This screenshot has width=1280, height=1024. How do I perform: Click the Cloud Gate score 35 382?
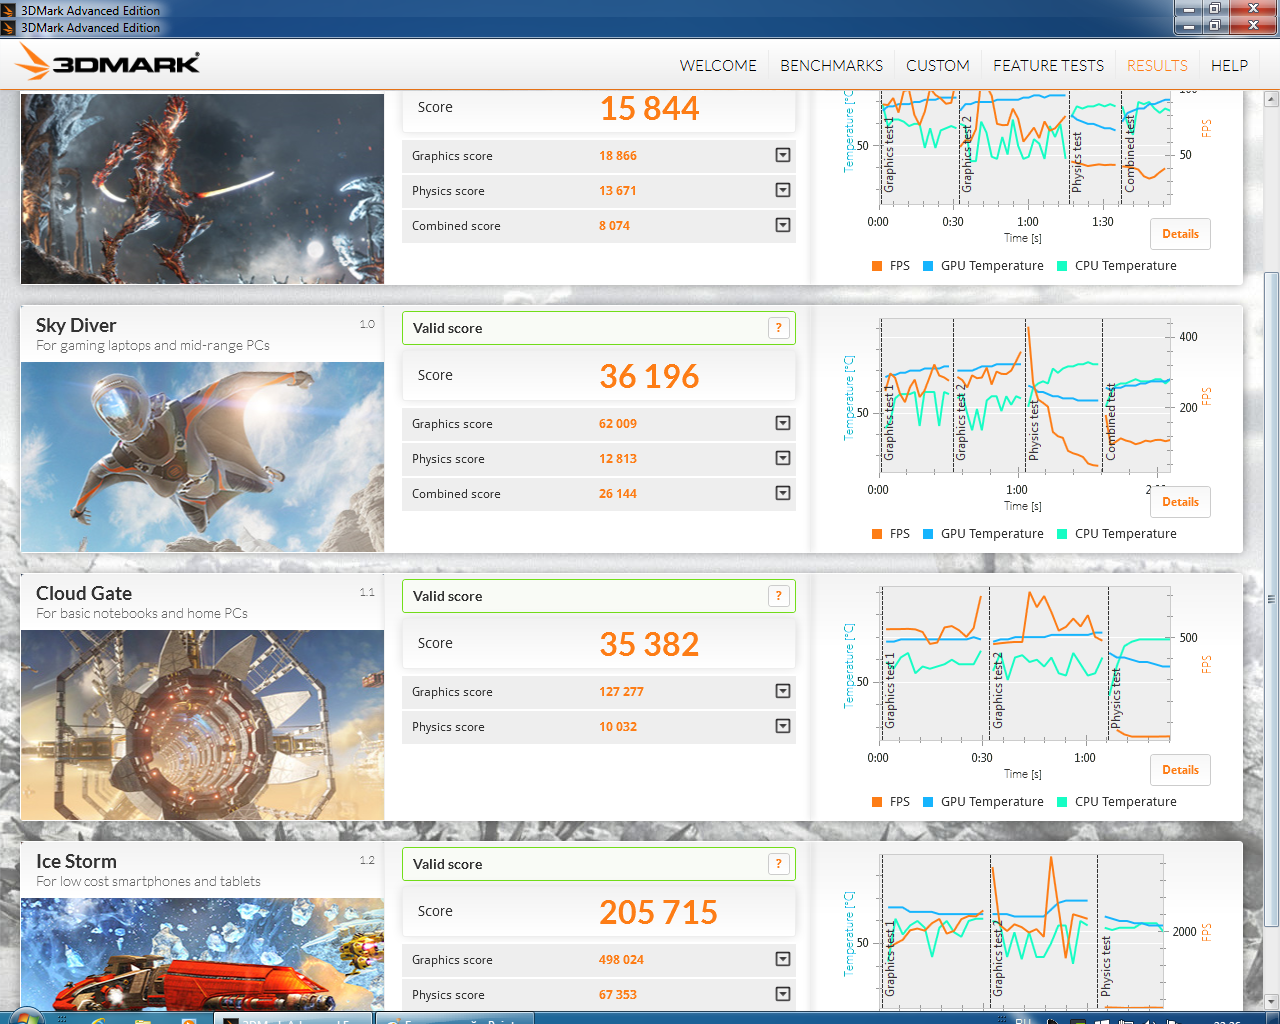tap(650, 644)
